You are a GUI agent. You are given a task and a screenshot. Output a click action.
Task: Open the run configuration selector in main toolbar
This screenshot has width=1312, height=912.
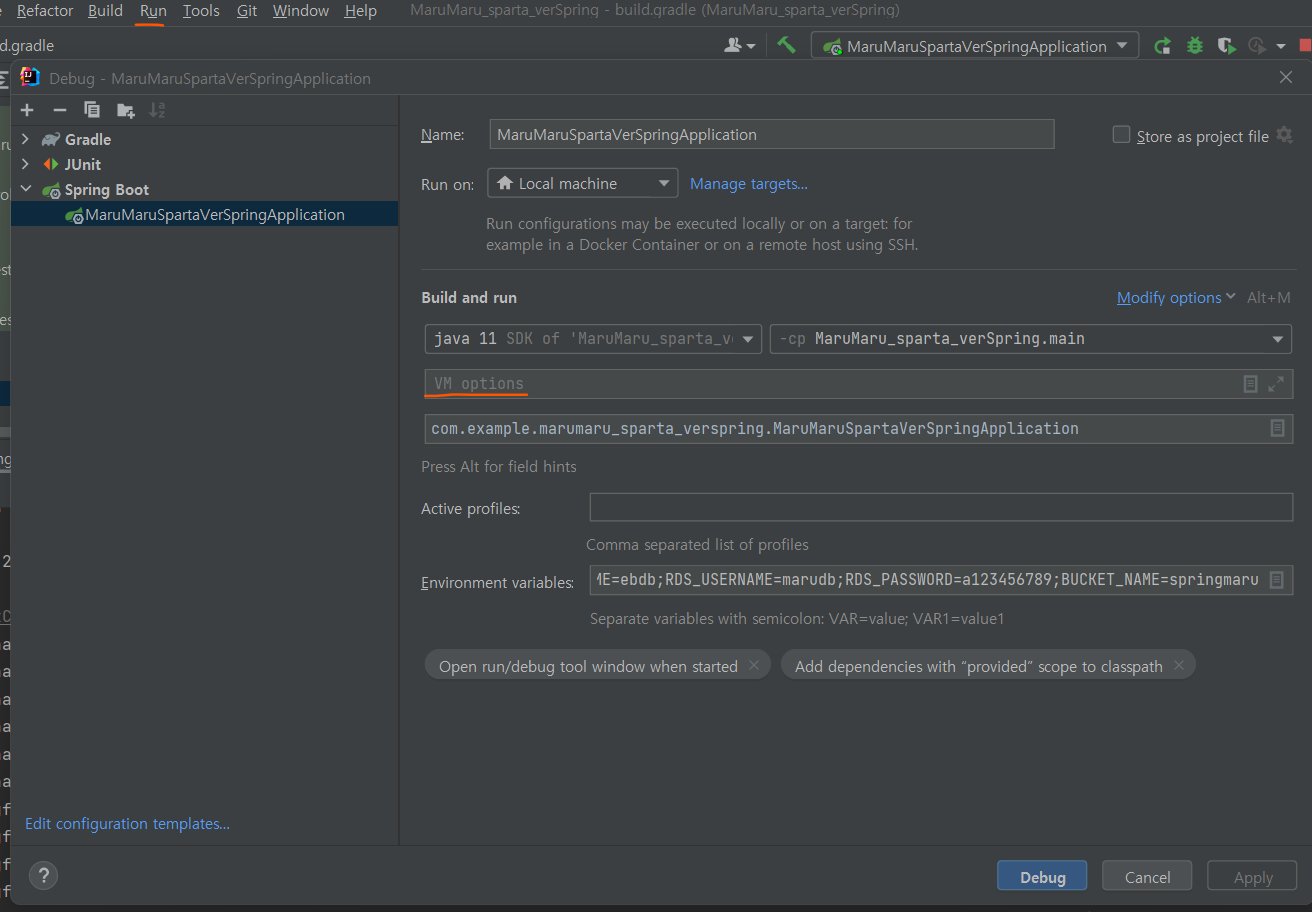click(974, 46)
